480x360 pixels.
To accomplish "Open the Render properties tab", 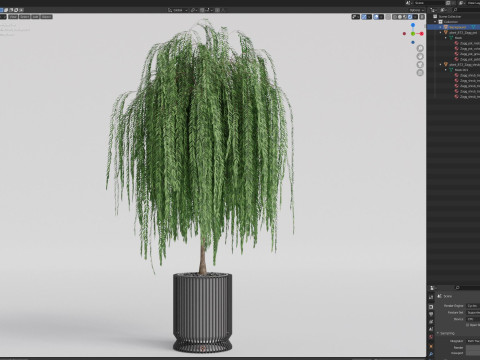I will tap(431, 307).
